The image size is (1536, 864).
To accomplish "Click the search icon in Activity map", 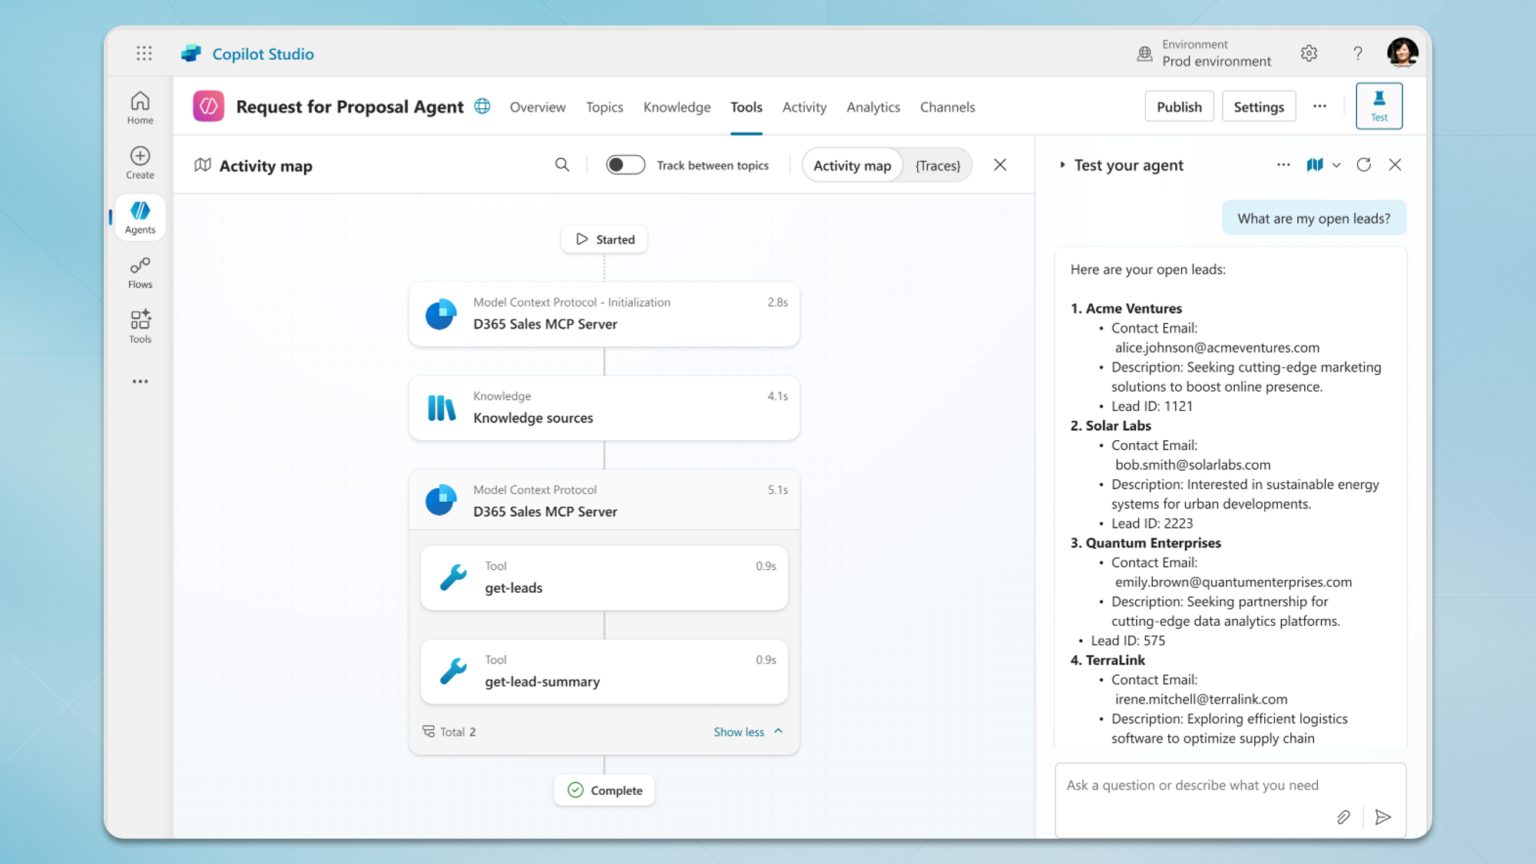I will (562, 165).
